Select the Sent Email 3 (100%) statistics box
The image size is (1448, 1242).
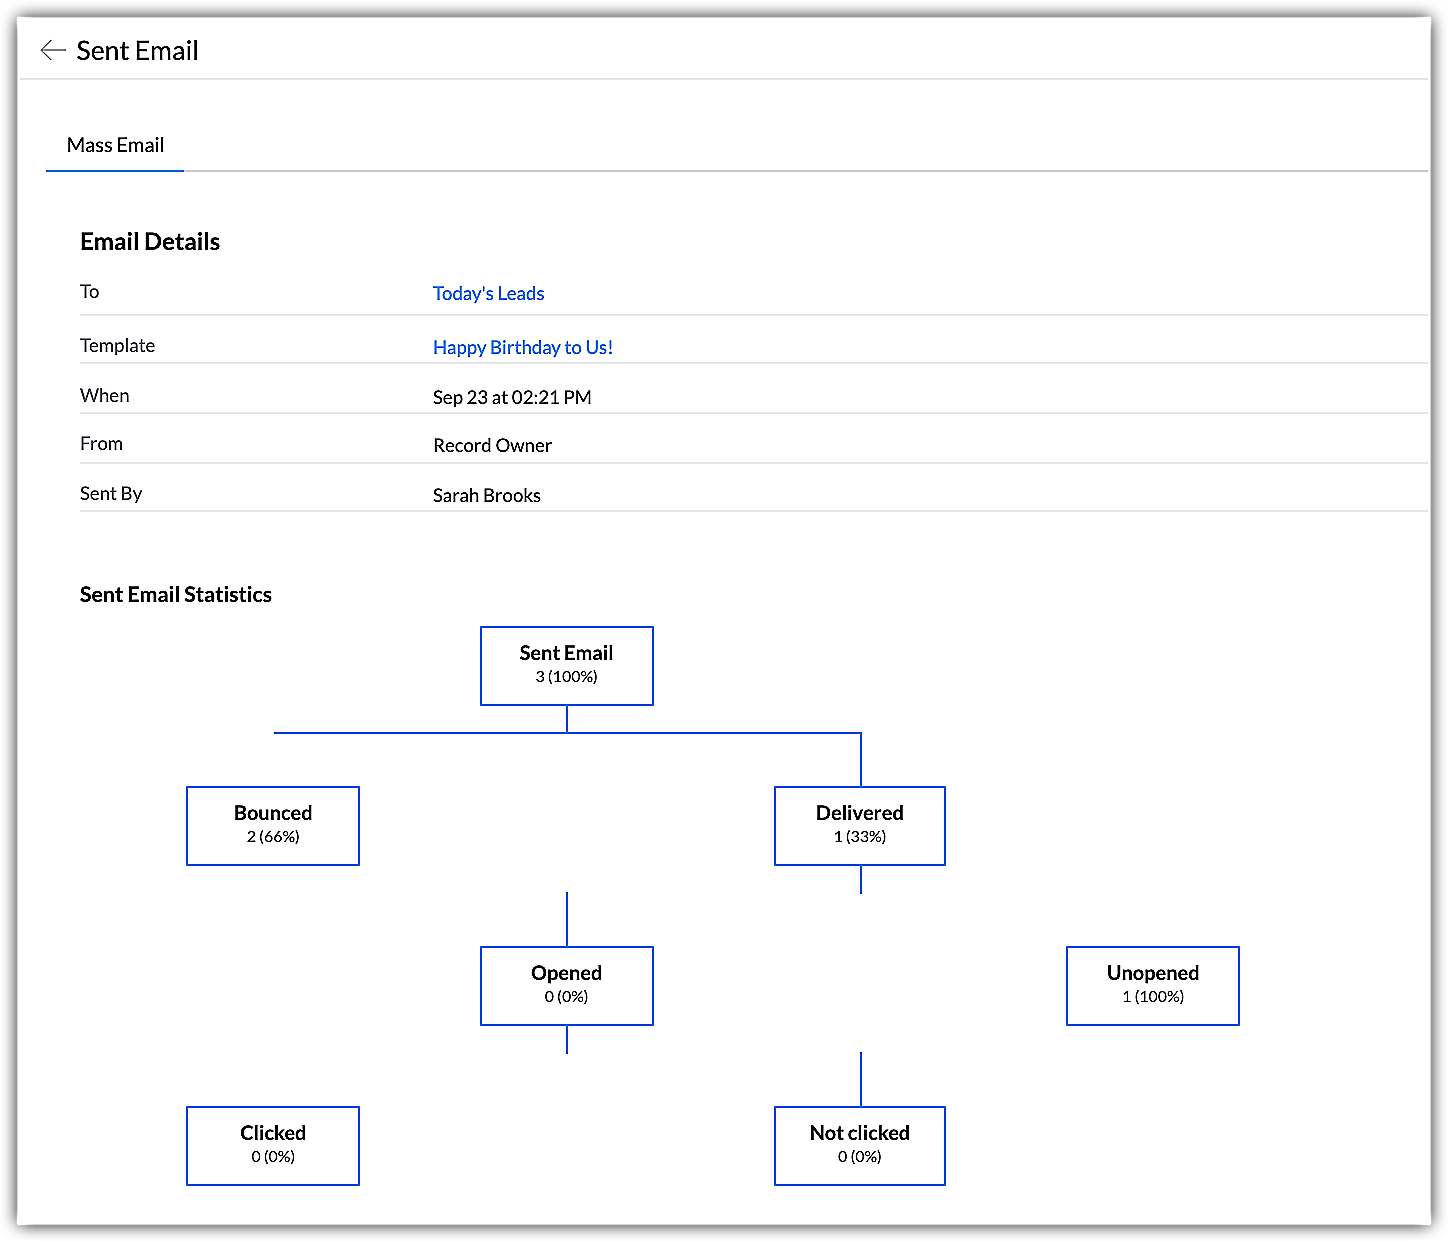coord(566,665)
